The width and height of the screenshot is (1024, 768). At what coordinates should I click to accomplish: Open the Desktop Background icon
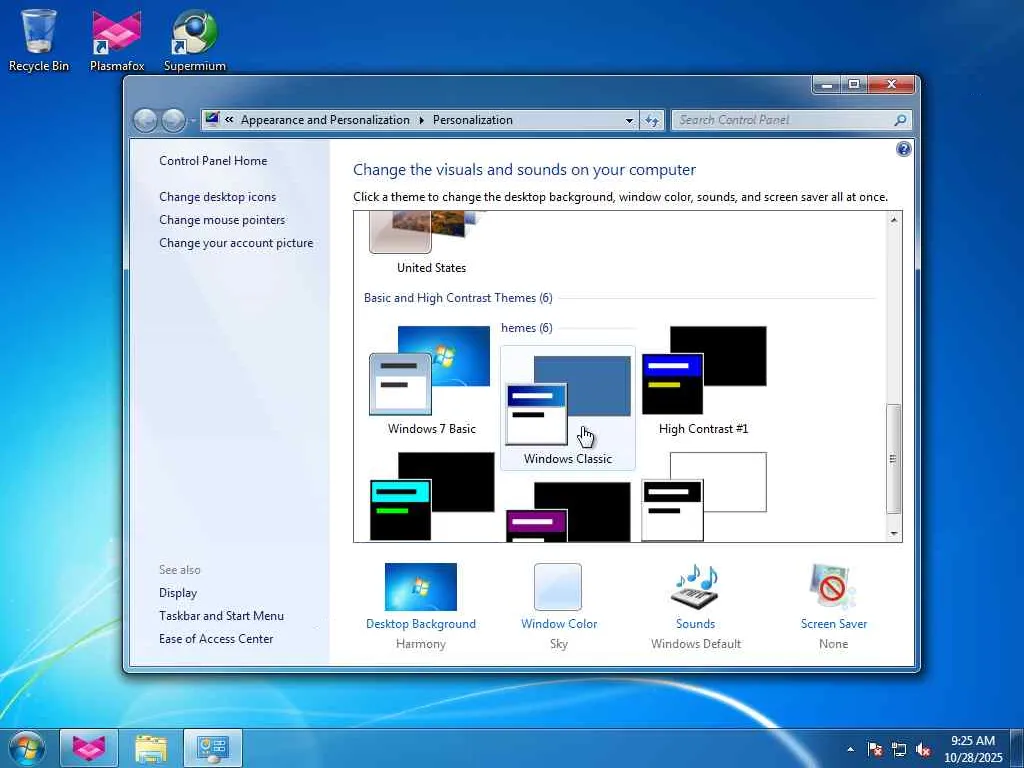421,586
